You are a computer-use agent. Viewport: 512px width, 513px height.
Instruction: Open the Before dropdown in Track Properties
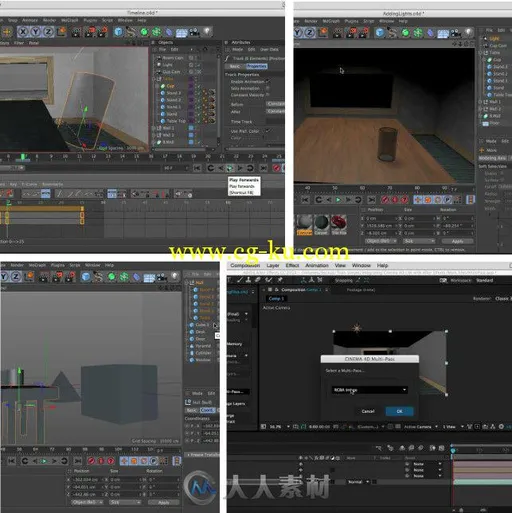click(x=275, y=104)
